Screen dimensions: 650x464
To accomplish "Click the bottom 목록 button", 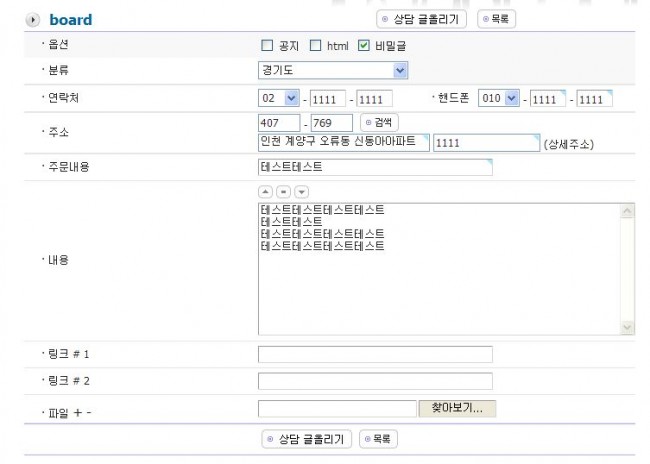I will [379, 439].
